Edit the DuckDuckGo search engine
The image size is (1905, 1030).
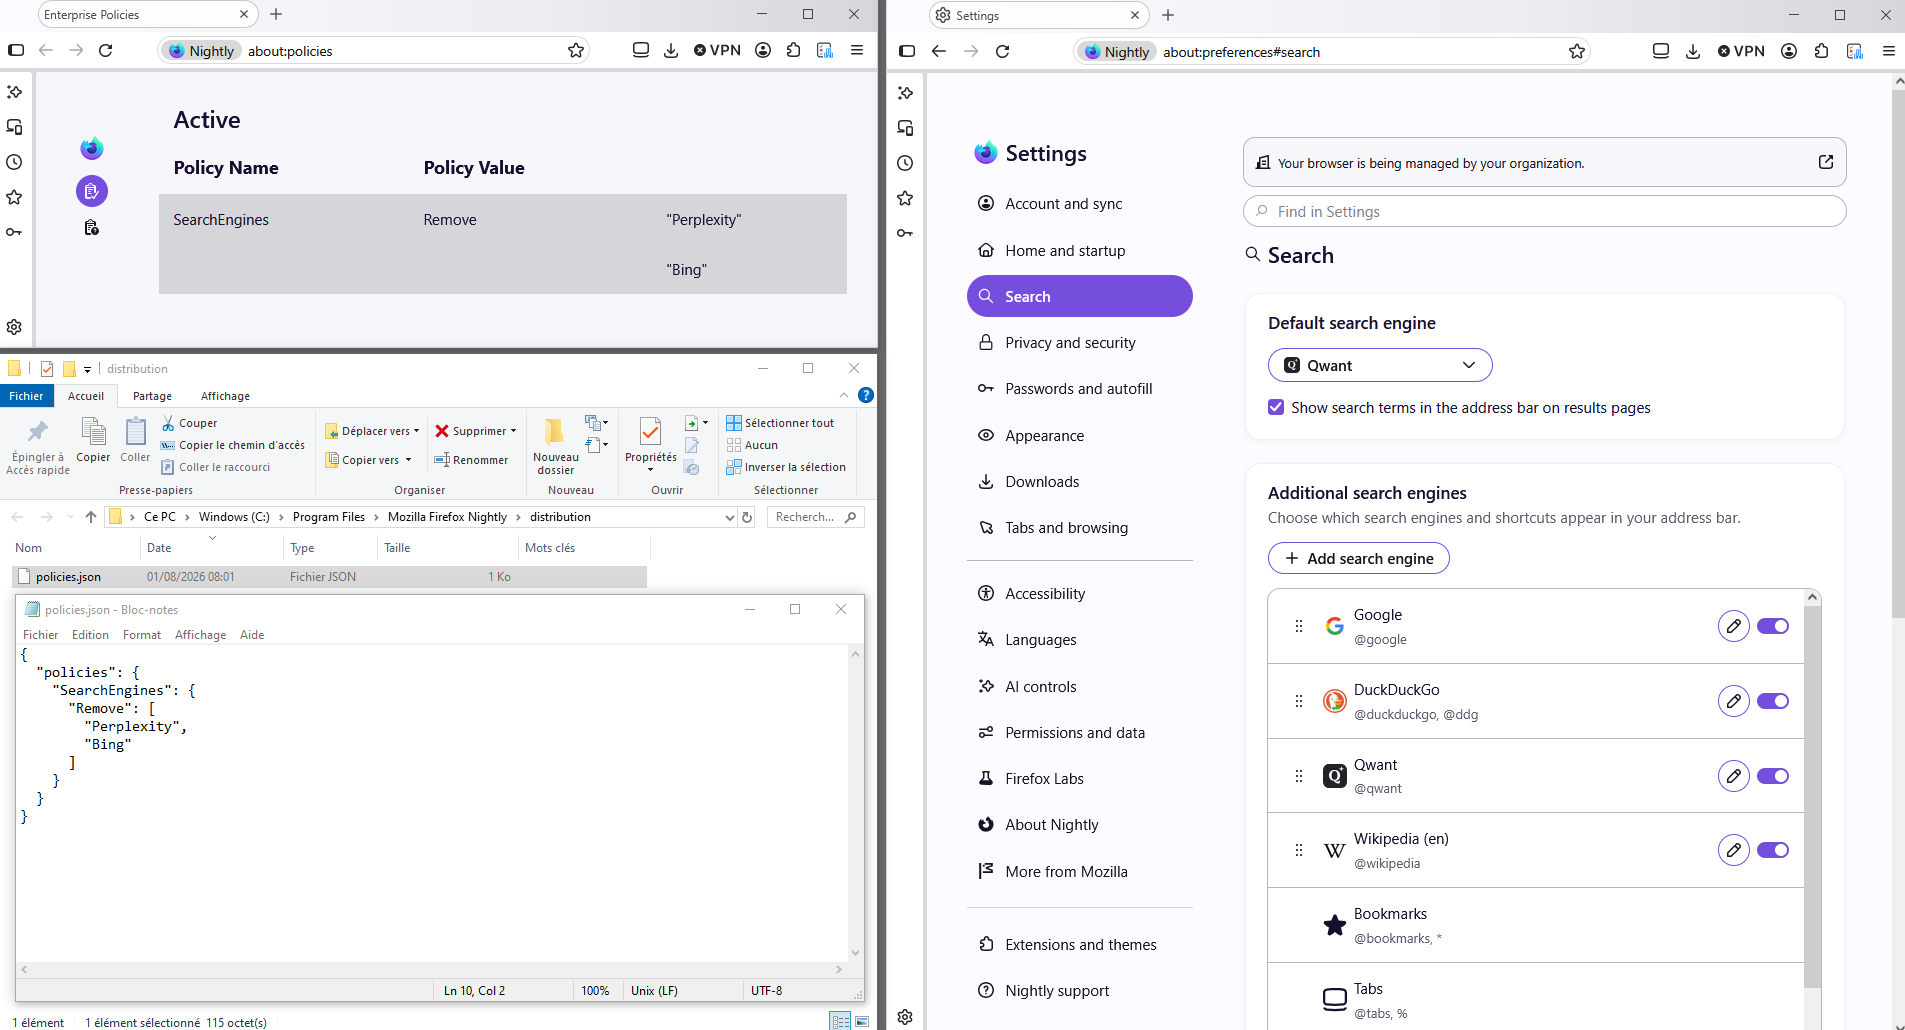[1733, 701]
